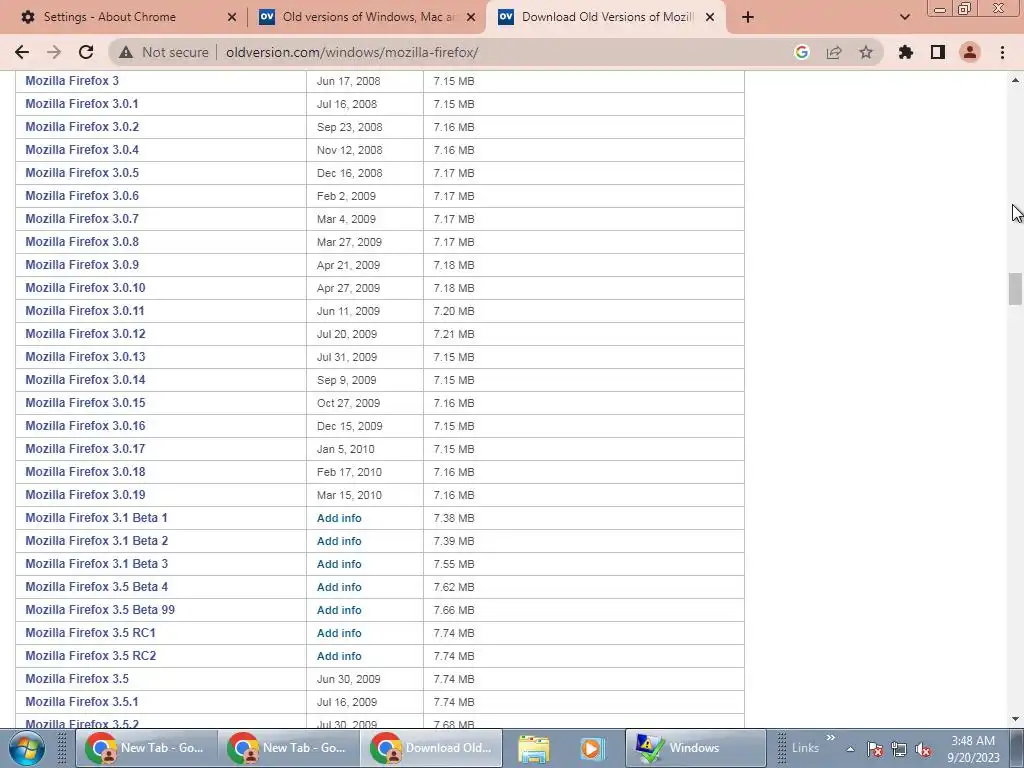Screen dimensions: 1024x768
Task: Click Add info for Firefox 3.5 RC1
Action: (339, 633)
